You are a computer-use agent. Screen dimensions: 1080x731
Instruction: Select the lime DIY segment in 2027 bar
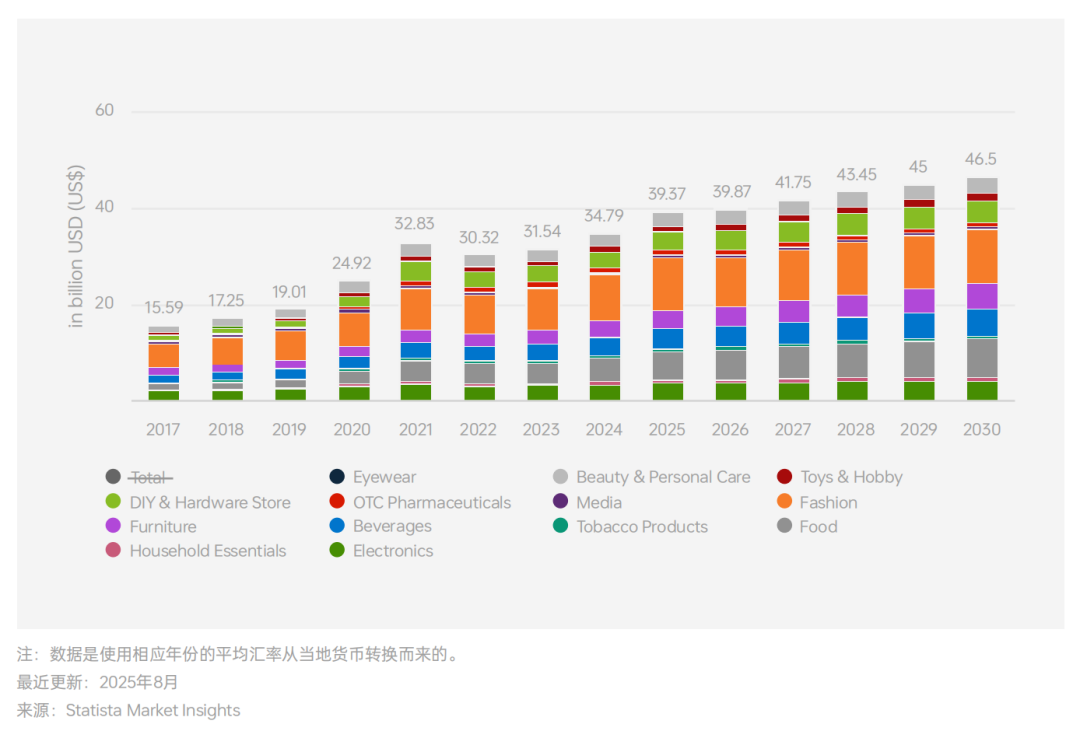pyautogui.click(x=794, y=231)
